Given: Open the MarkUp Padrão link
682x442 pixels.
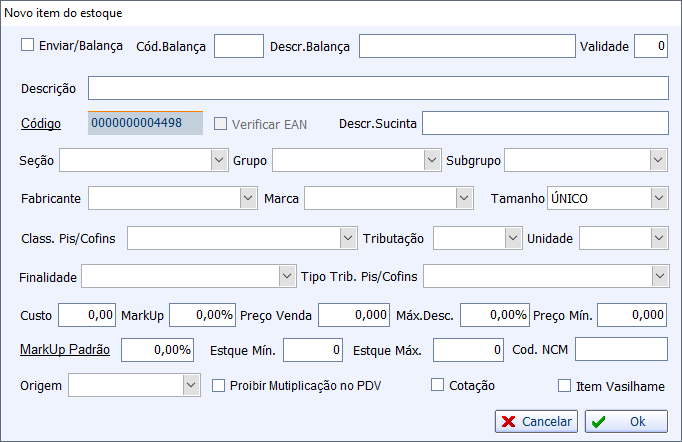Looking at the screenshot, I should [65, 350].
